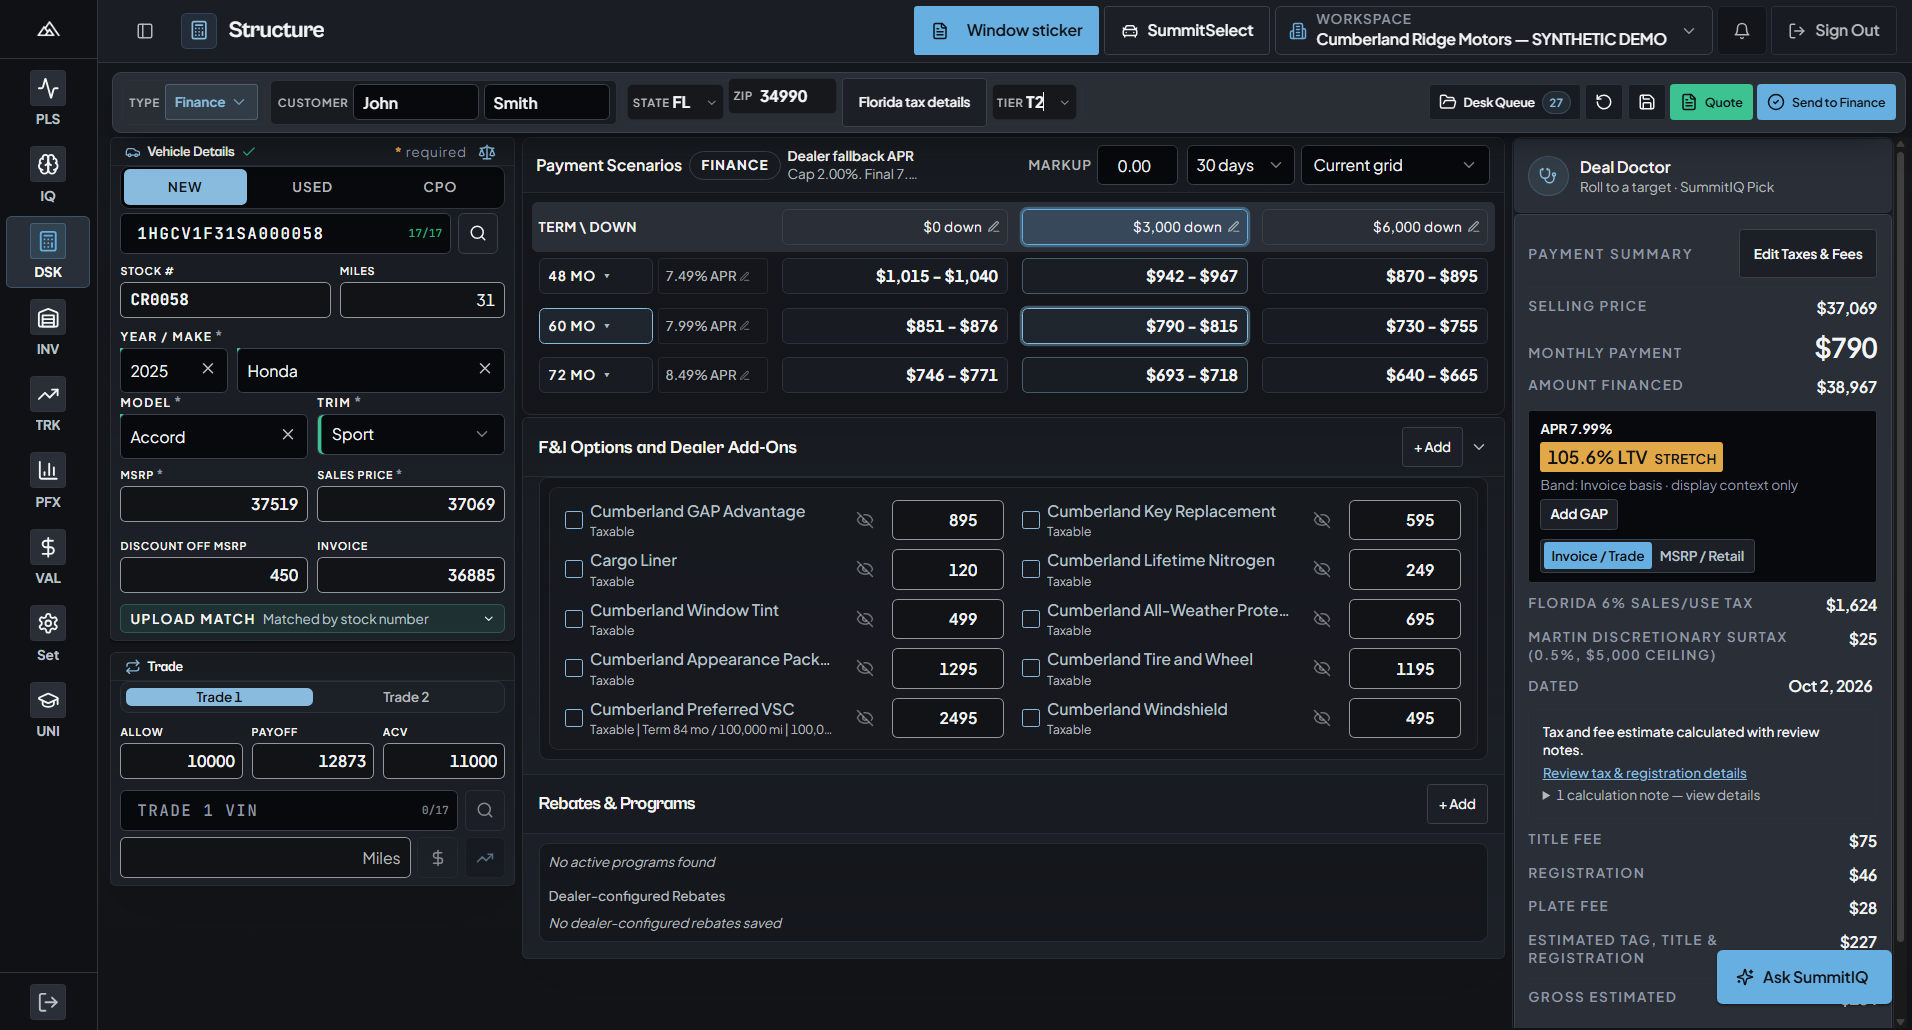This screenshot has height=1030, width=1912.
Task: Search the VIN with magnifier icon
Action: pyautogui.click(x=478, y=233)
